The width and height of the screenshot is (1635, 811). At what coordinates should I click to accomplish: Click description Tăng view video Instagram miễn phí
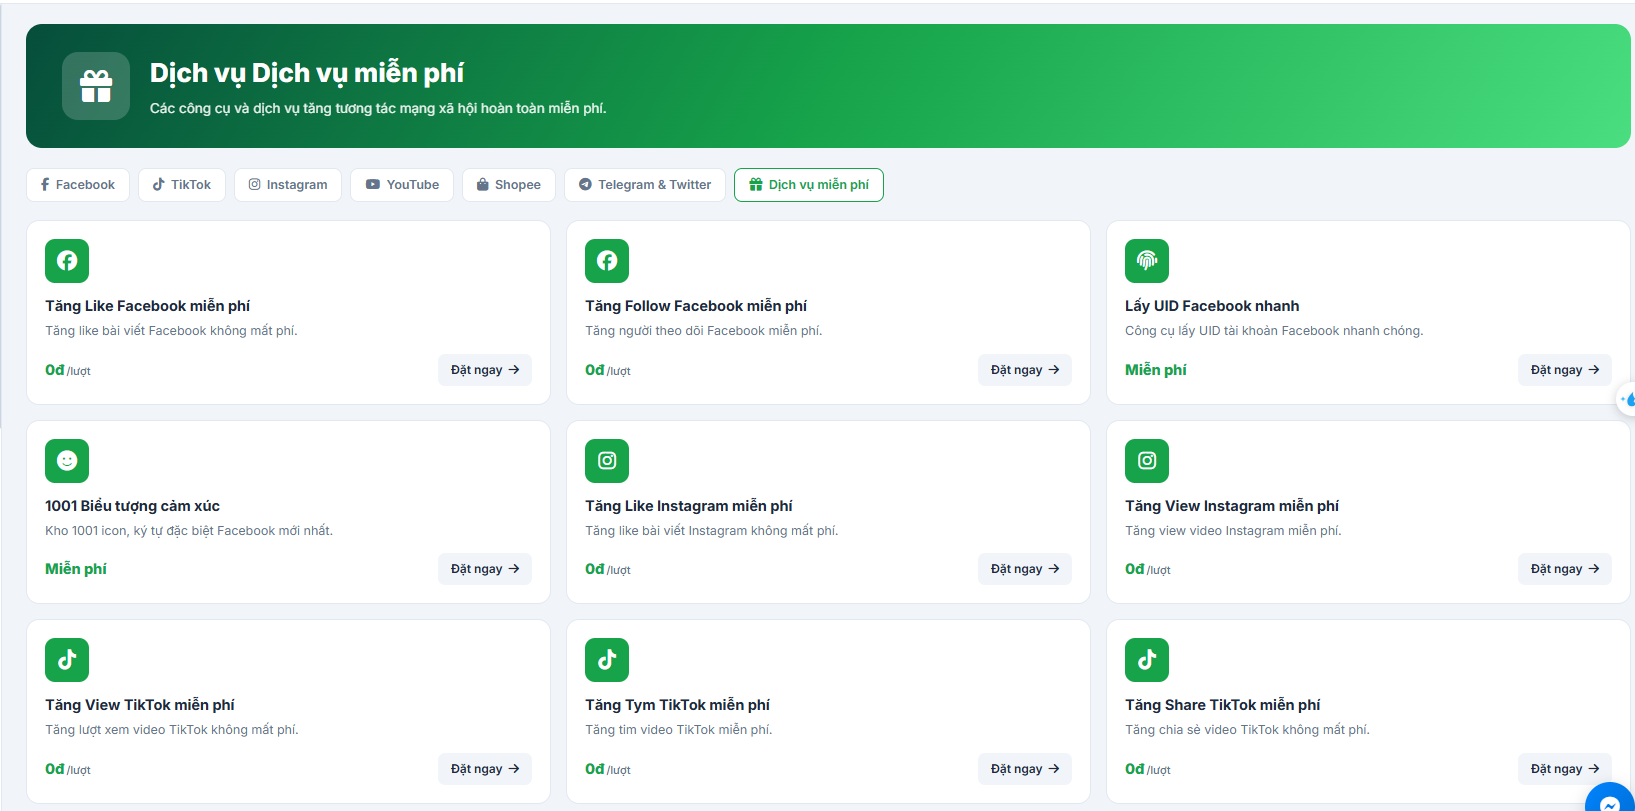click(x=1233, y=531)
